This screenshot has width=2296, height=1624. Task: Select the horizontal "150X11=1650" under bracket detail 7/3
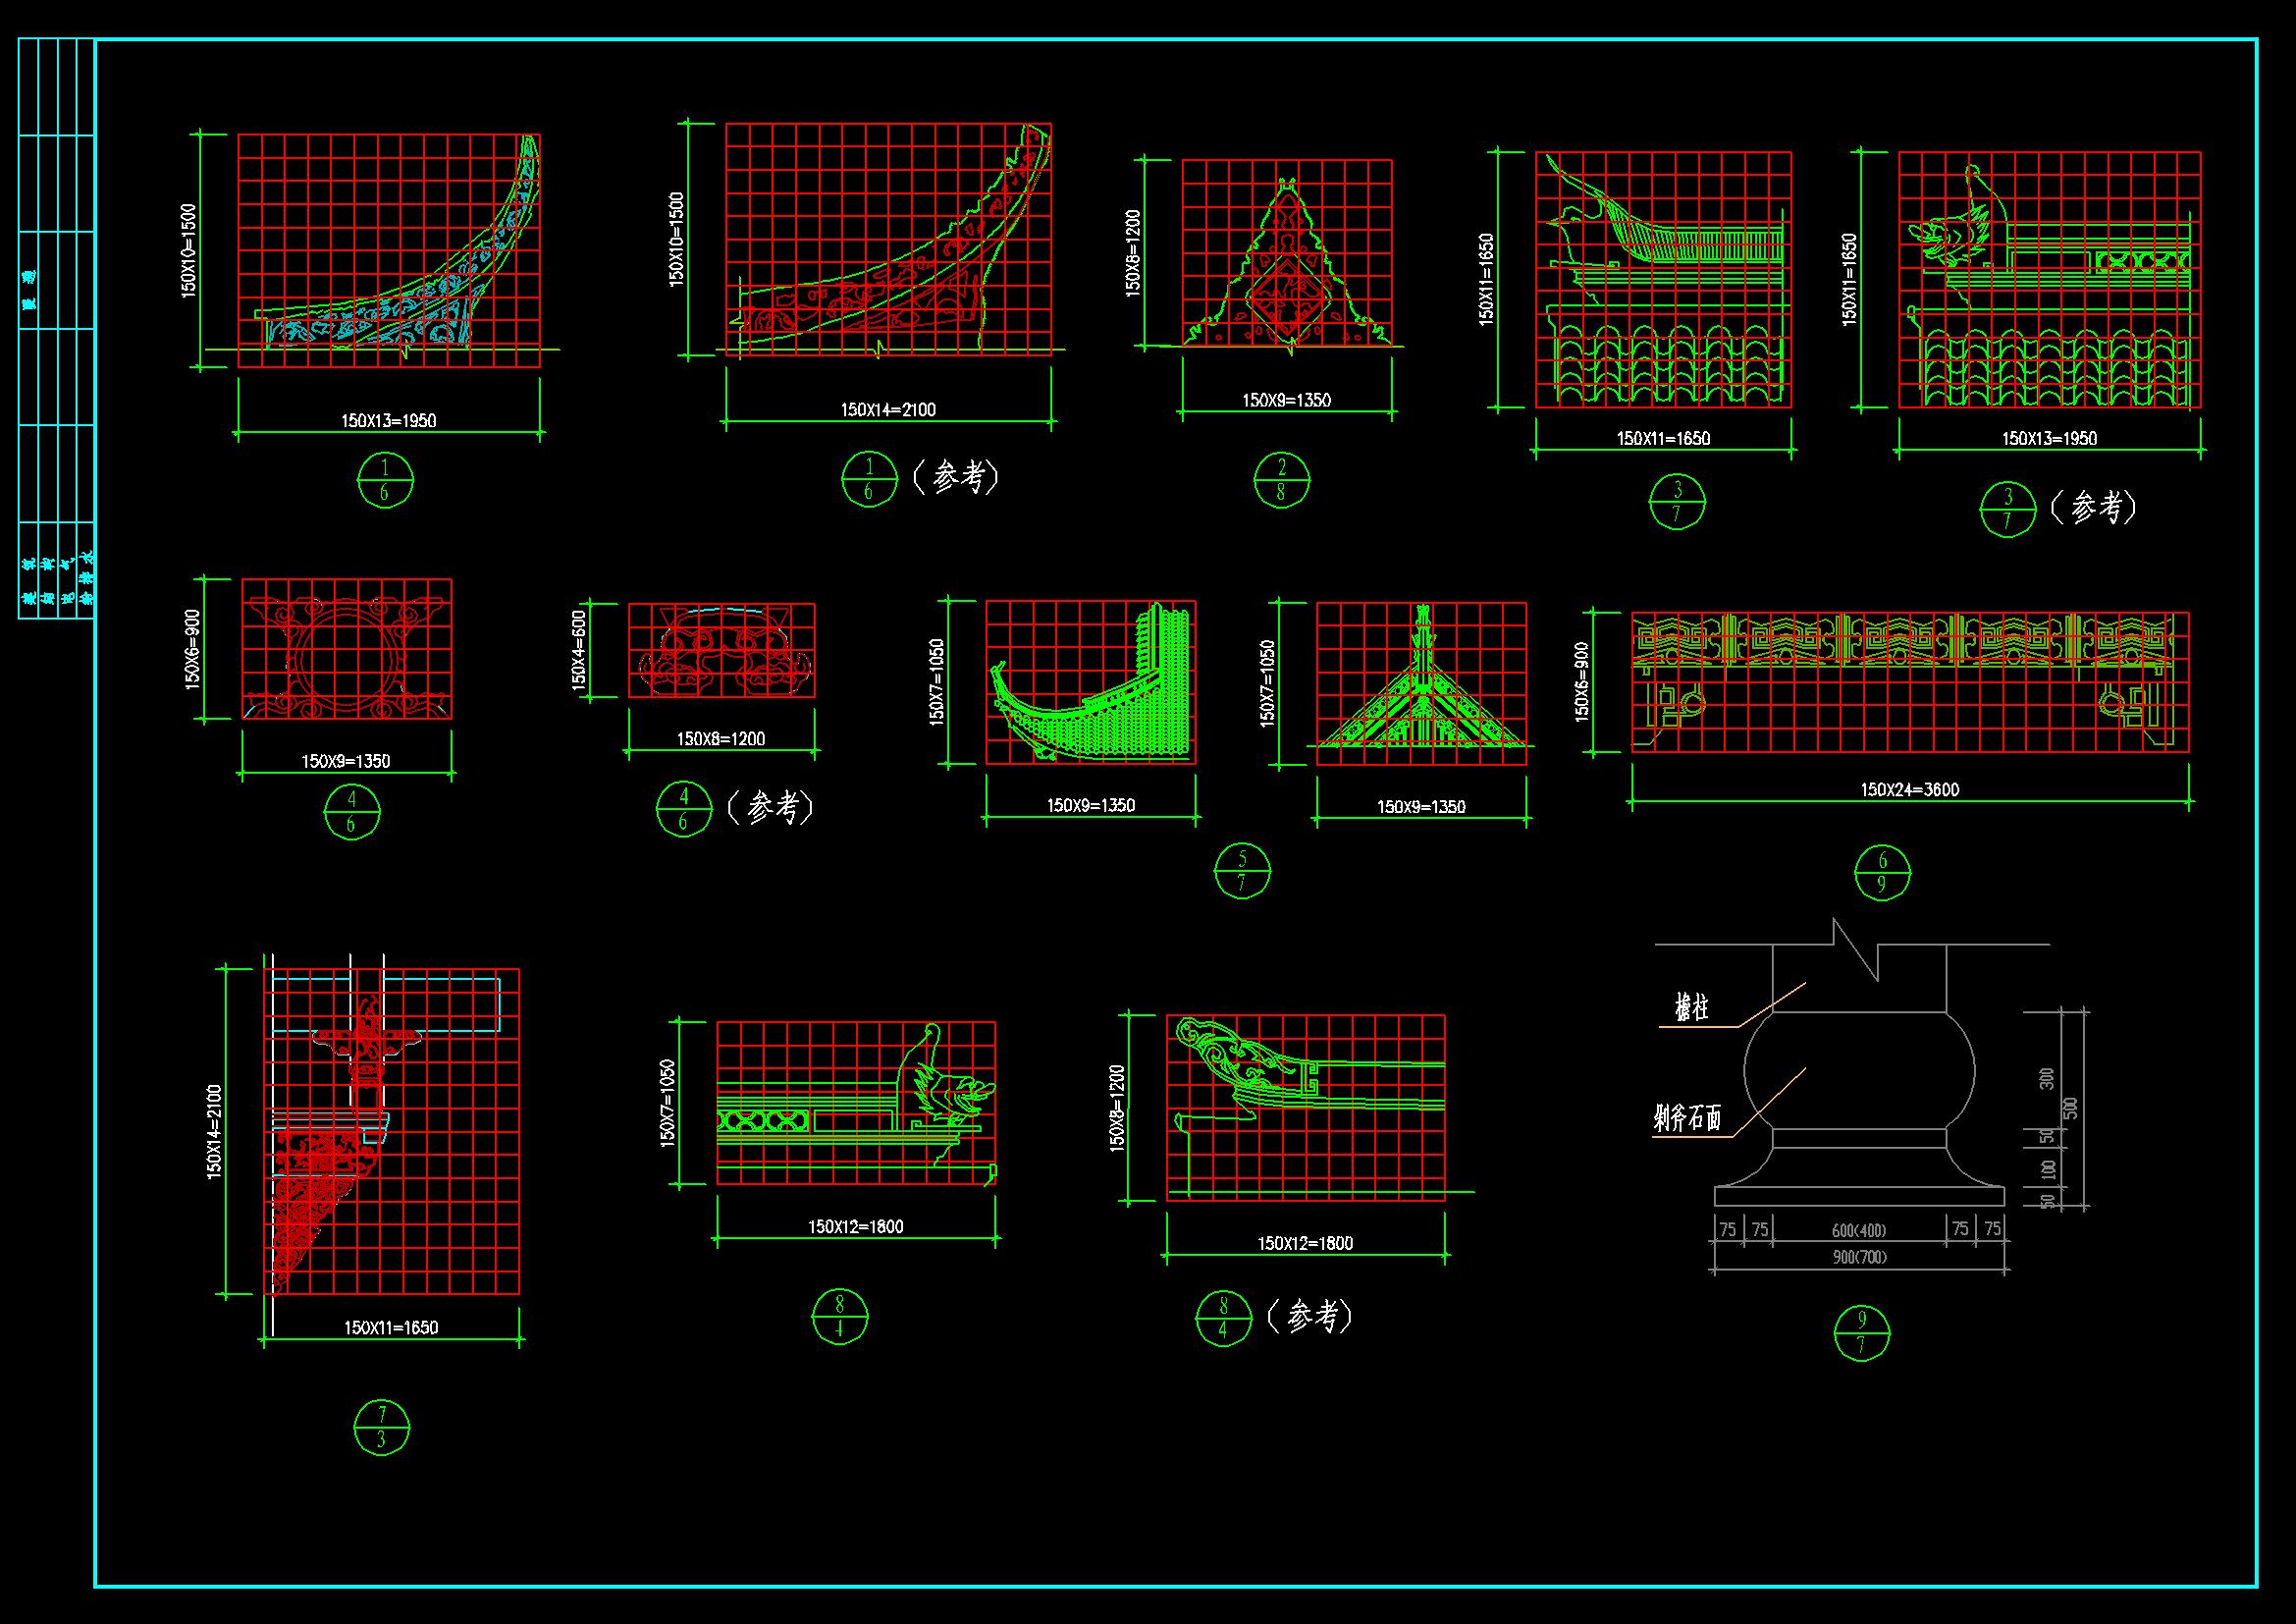(x=391, y=1327)
